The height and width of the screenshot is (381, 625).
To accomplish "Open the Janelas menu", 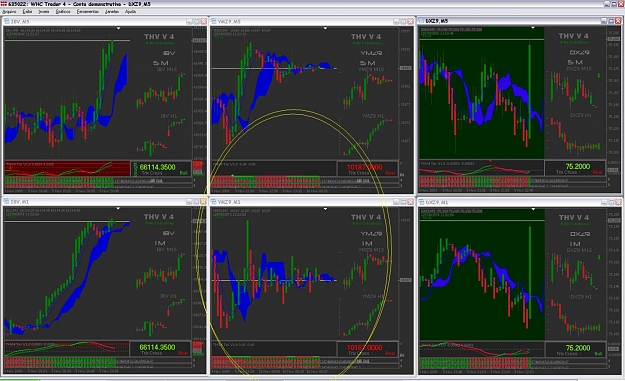I will [x=112, y=12].
